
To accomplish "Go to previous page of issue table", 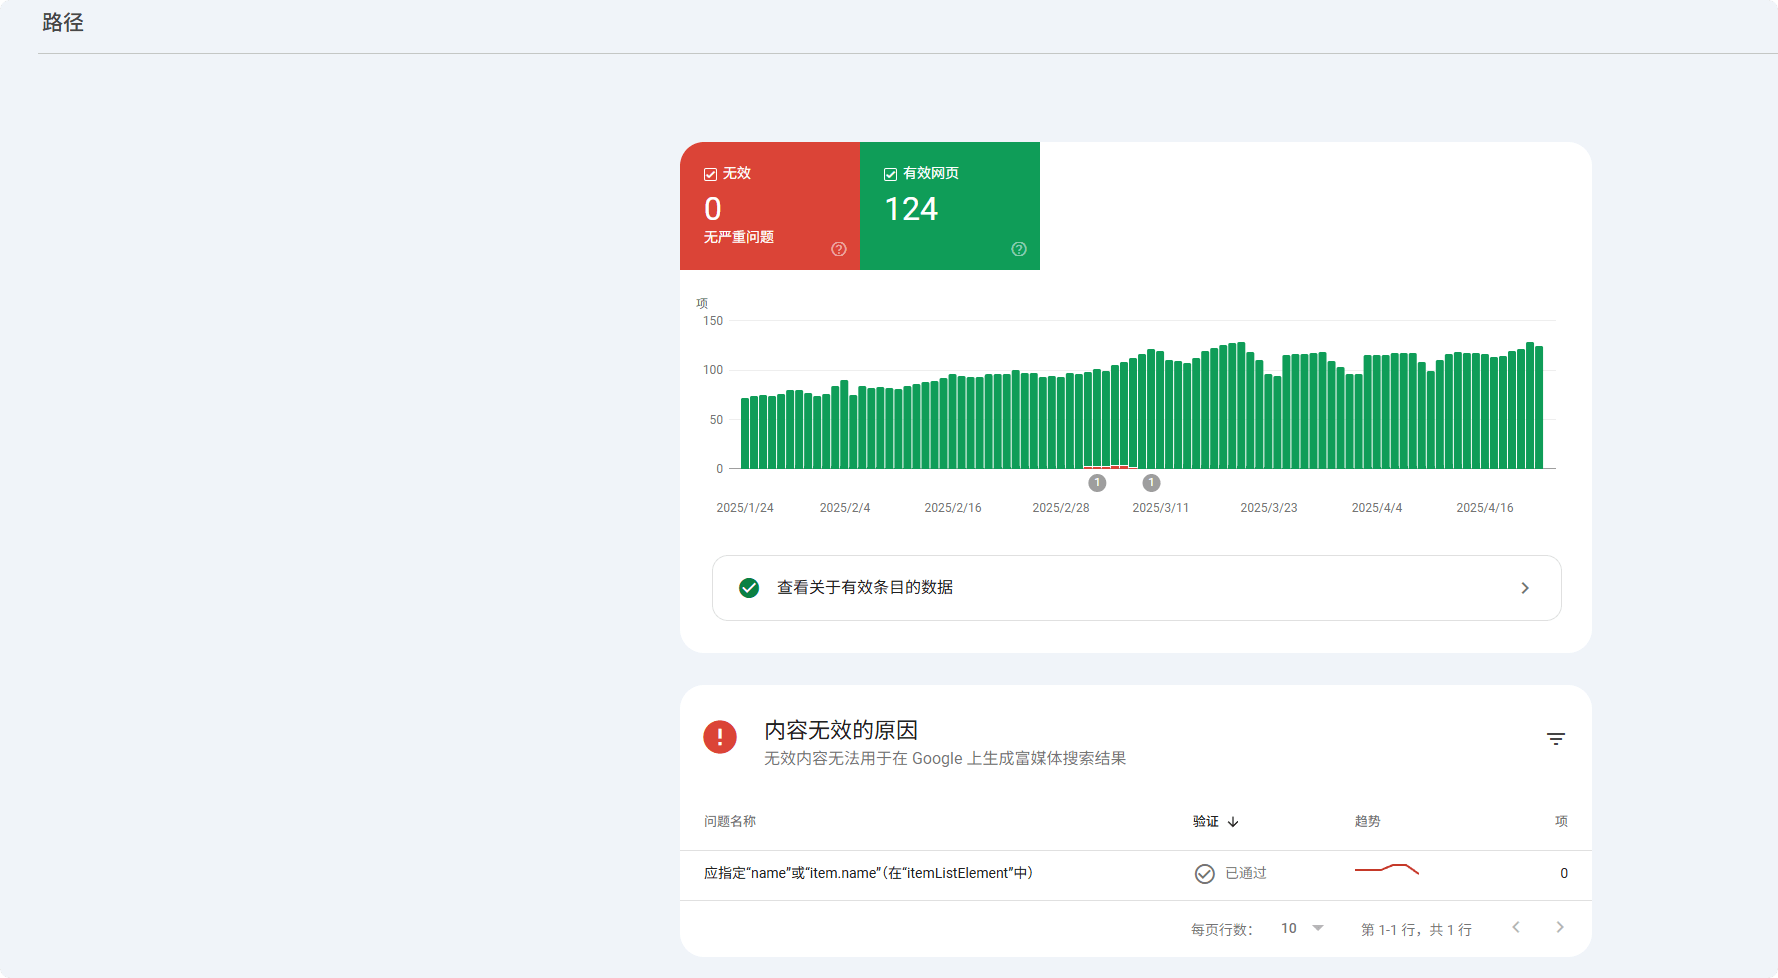I will [x=1516, y=927].
